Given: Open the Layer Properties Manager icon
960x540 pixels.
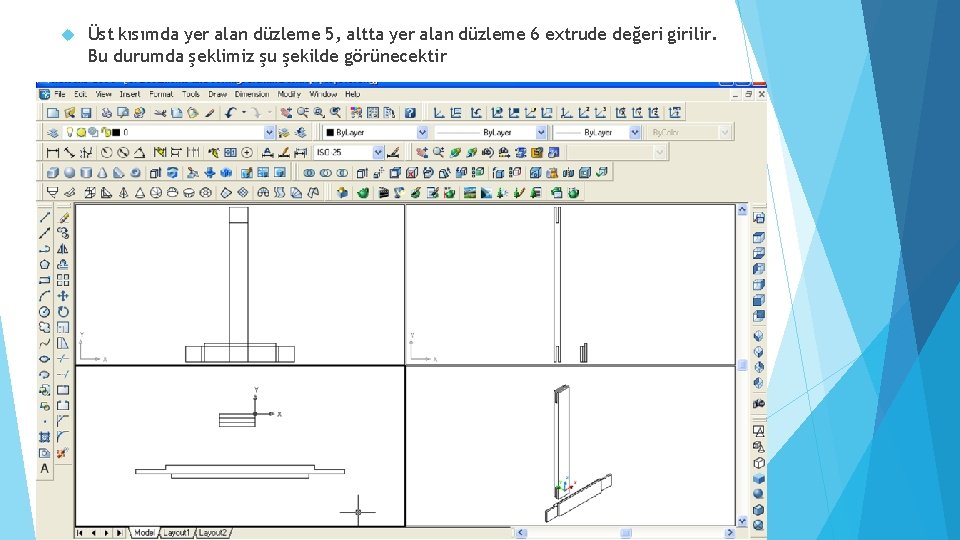Looking at the screenshot, I should coord(53,132).
